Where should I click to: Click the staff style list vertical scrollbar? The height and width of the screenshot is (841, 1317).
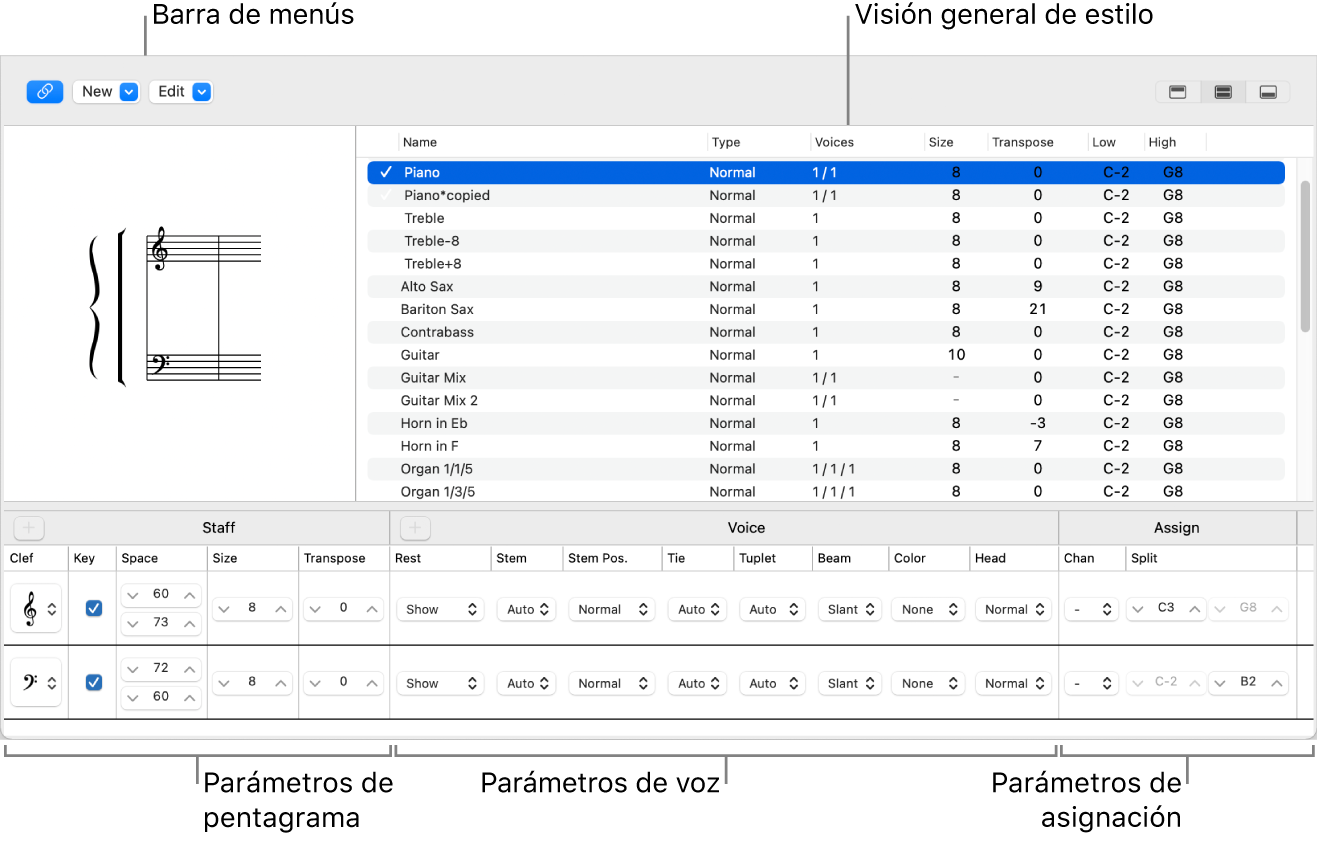click(x=1305, y=256)
